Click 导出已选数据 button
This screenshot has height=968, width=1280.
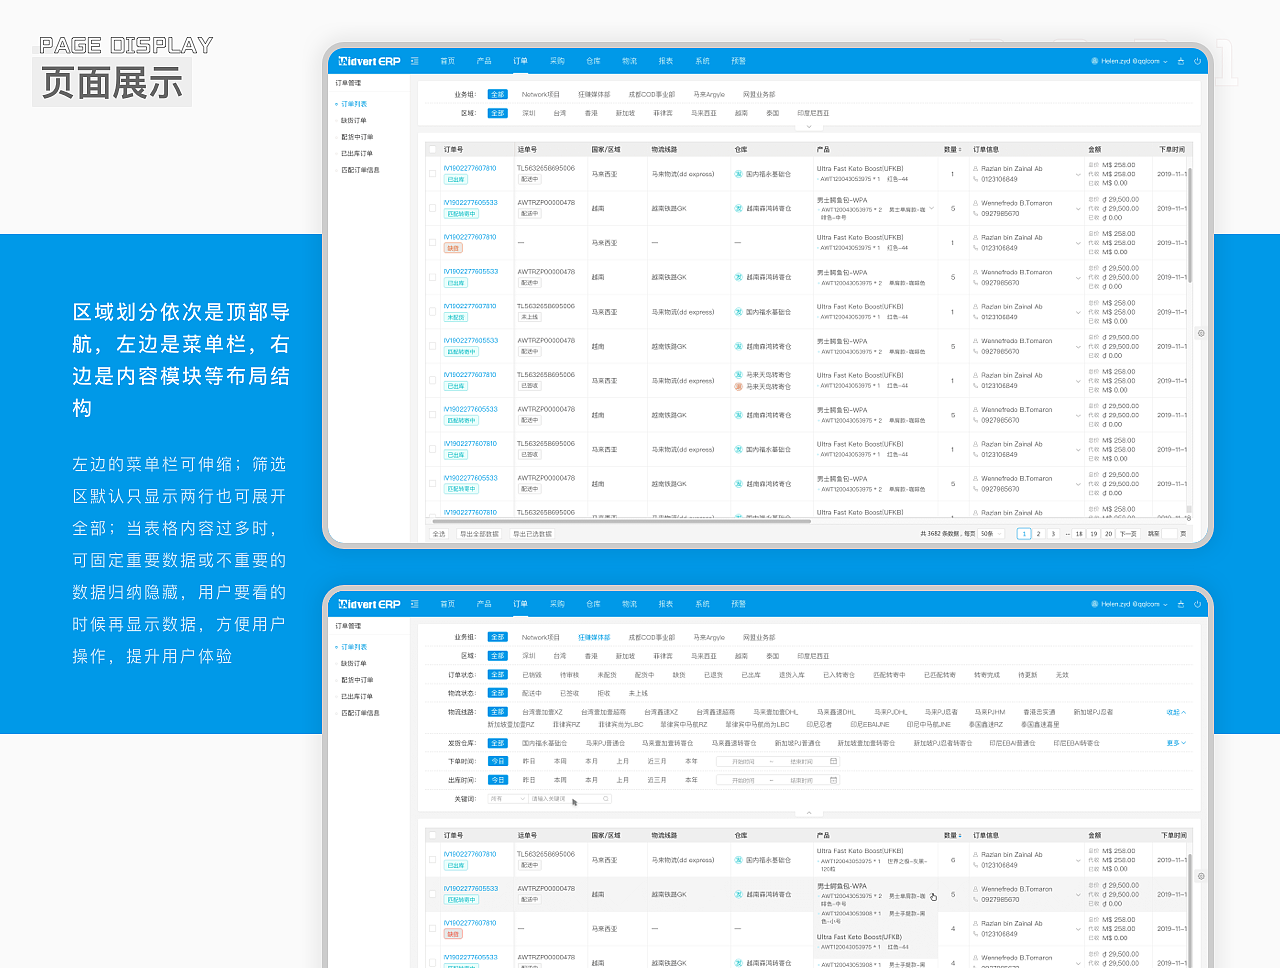(x=532, y=534)
